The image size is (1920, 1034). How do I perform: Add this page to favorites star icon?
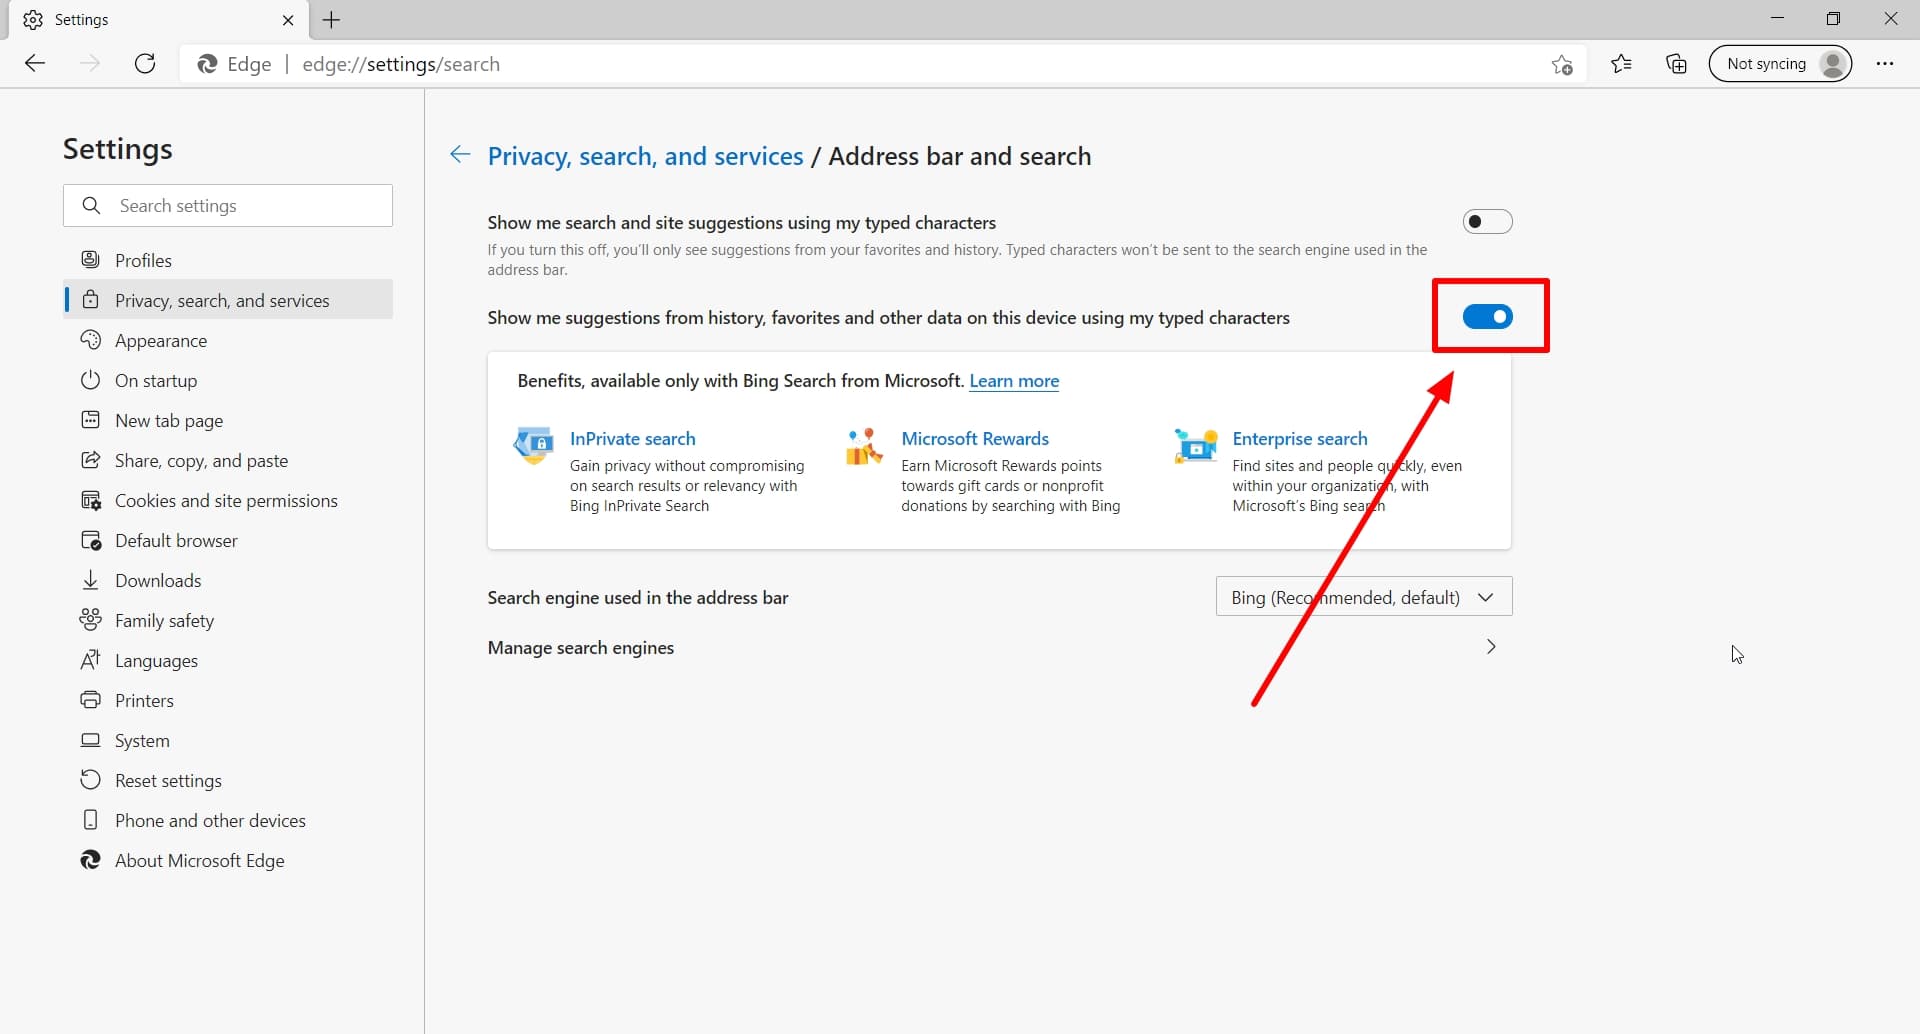point(1562,65)
